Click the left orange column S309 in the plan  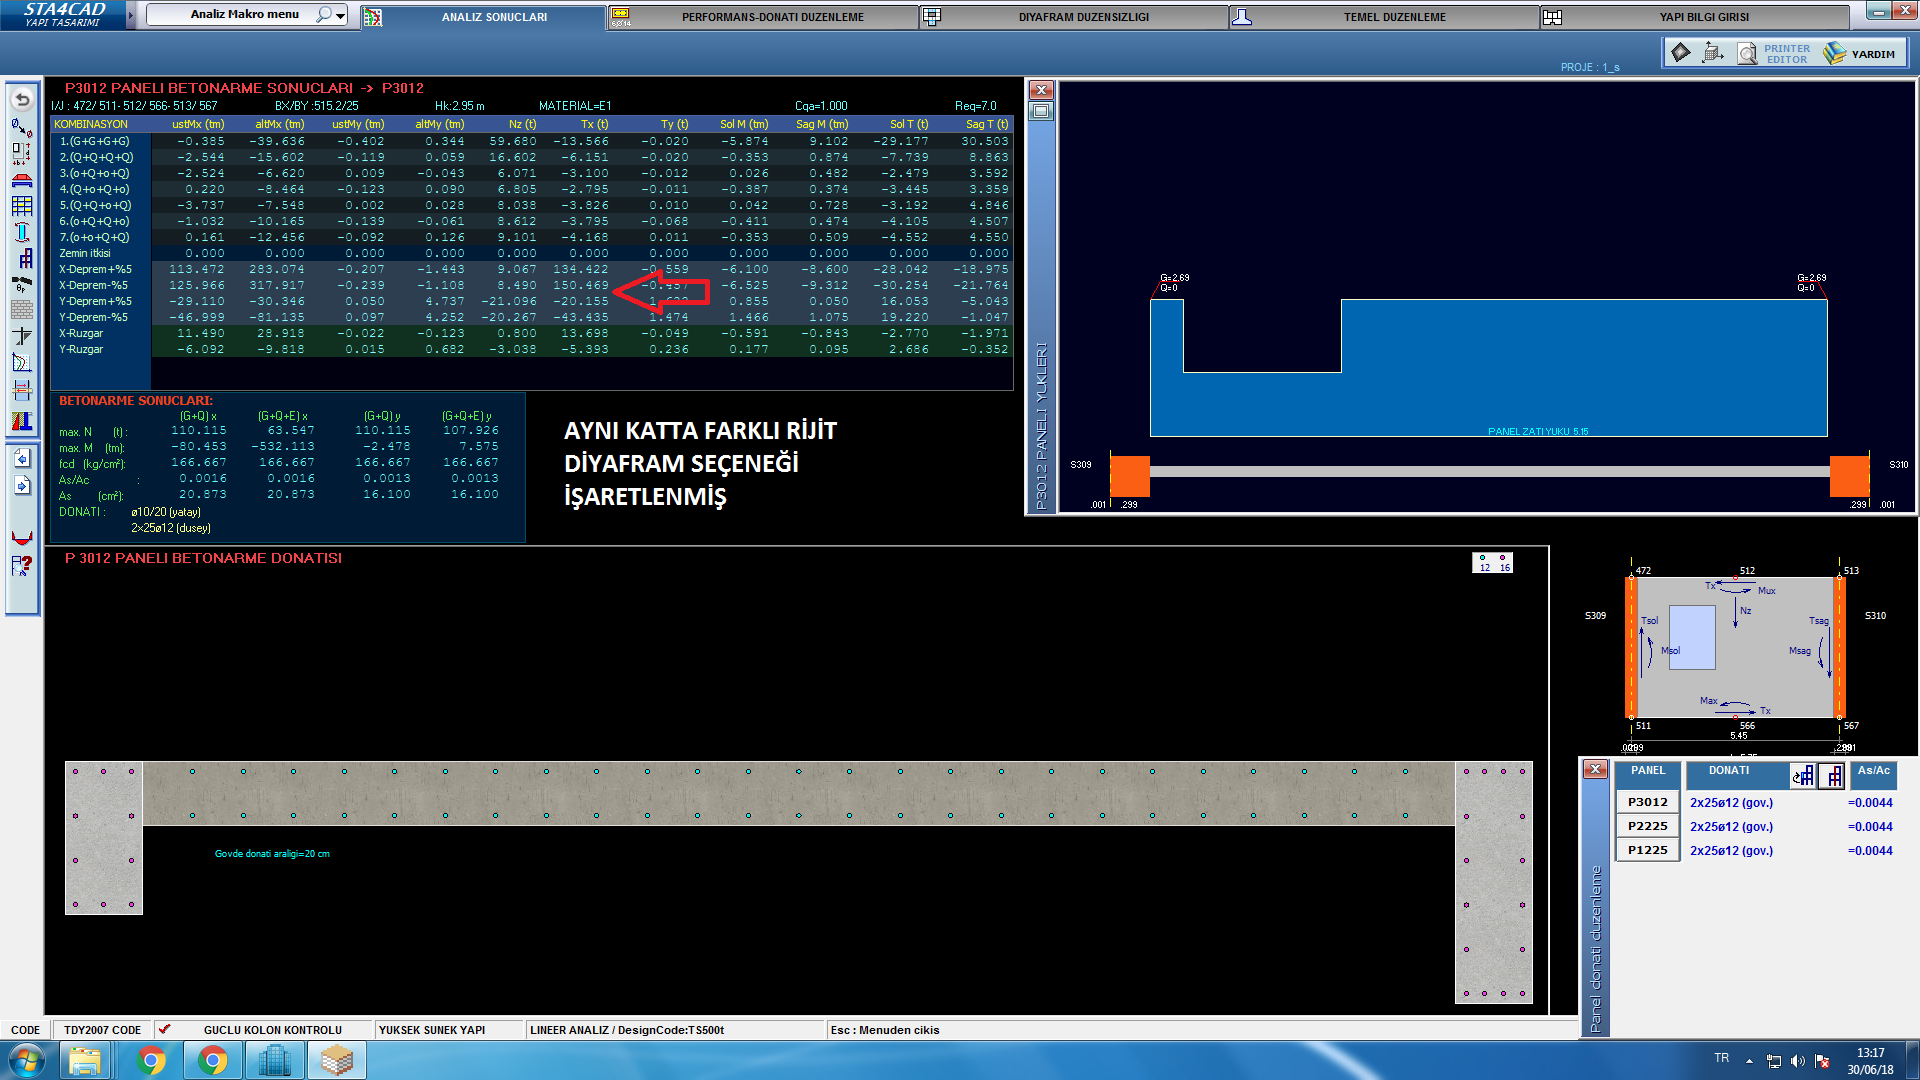[1130, 476]
